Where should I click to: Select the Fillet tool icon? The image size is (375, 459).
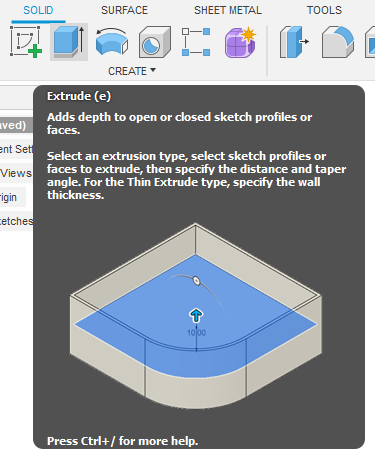point(338,42)
